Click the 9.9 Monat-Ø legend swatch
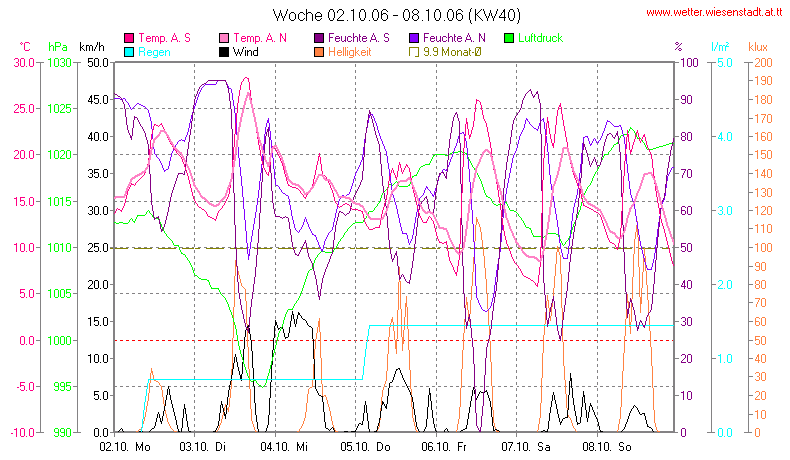The width and height of the screenshot is (790, 460). pyautogui.click(x=414, y=52)
